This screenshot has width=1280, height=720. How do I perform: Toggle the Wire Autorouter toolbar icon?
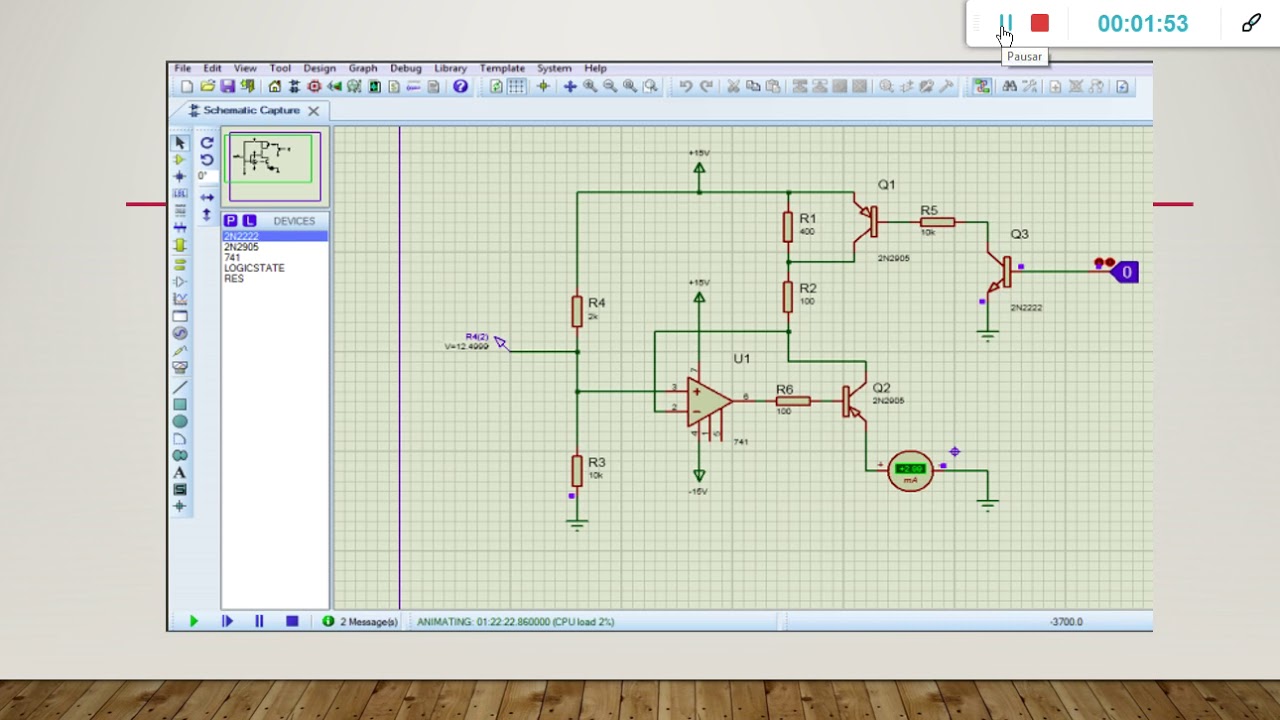pyautogui.click(x=982, y=87)
